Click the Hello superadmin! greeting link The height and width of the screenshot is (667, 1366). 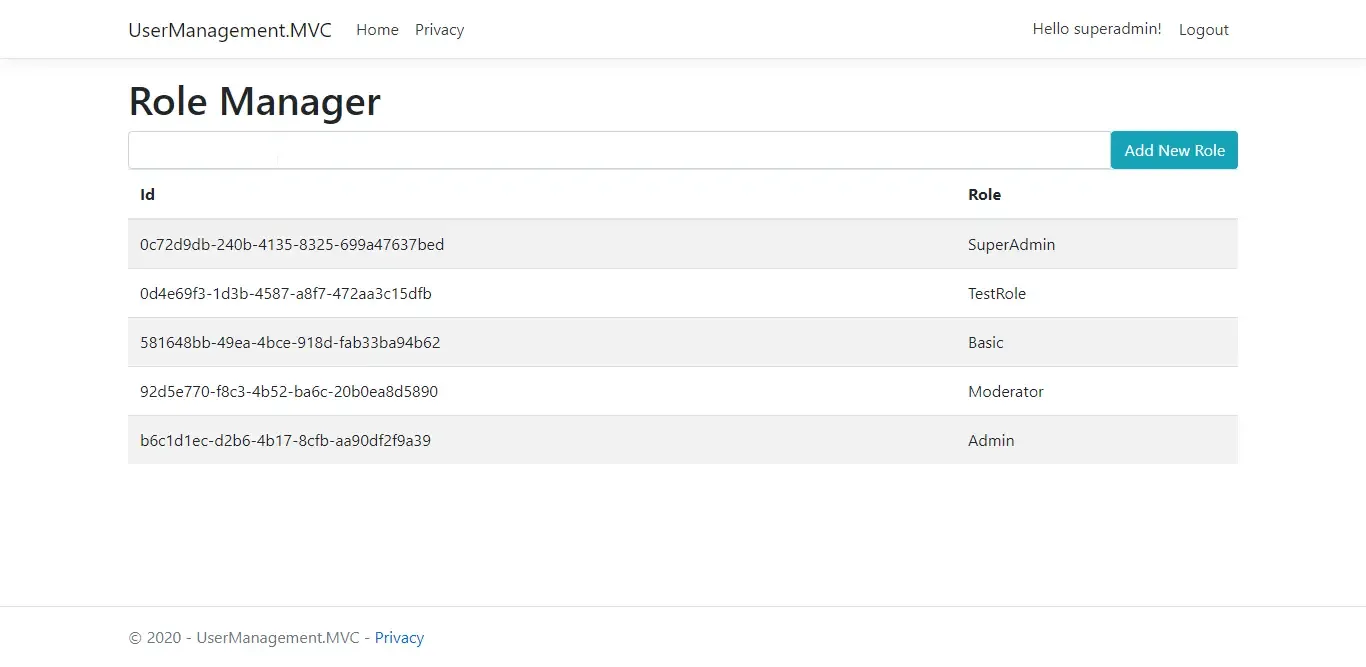click(x=1097, y=29)
